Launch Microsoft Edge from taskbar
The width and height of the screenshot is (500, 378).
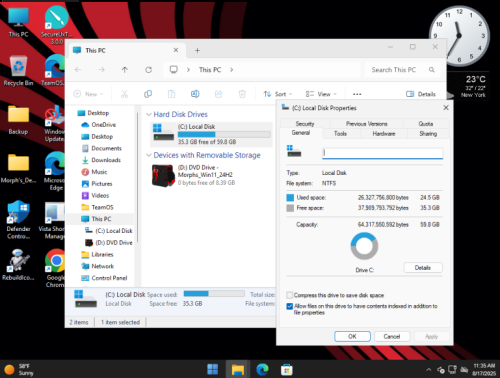click(262, 369)
